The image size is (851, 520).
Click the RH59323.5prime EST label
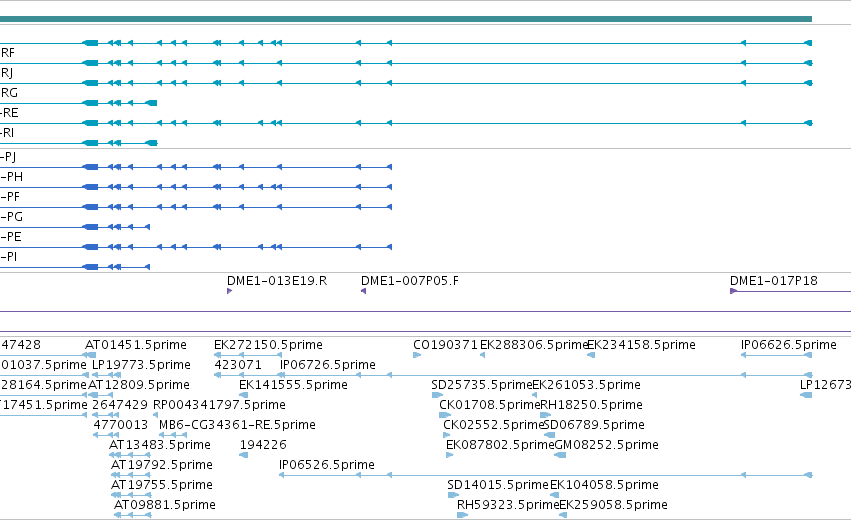coord(508,505)
